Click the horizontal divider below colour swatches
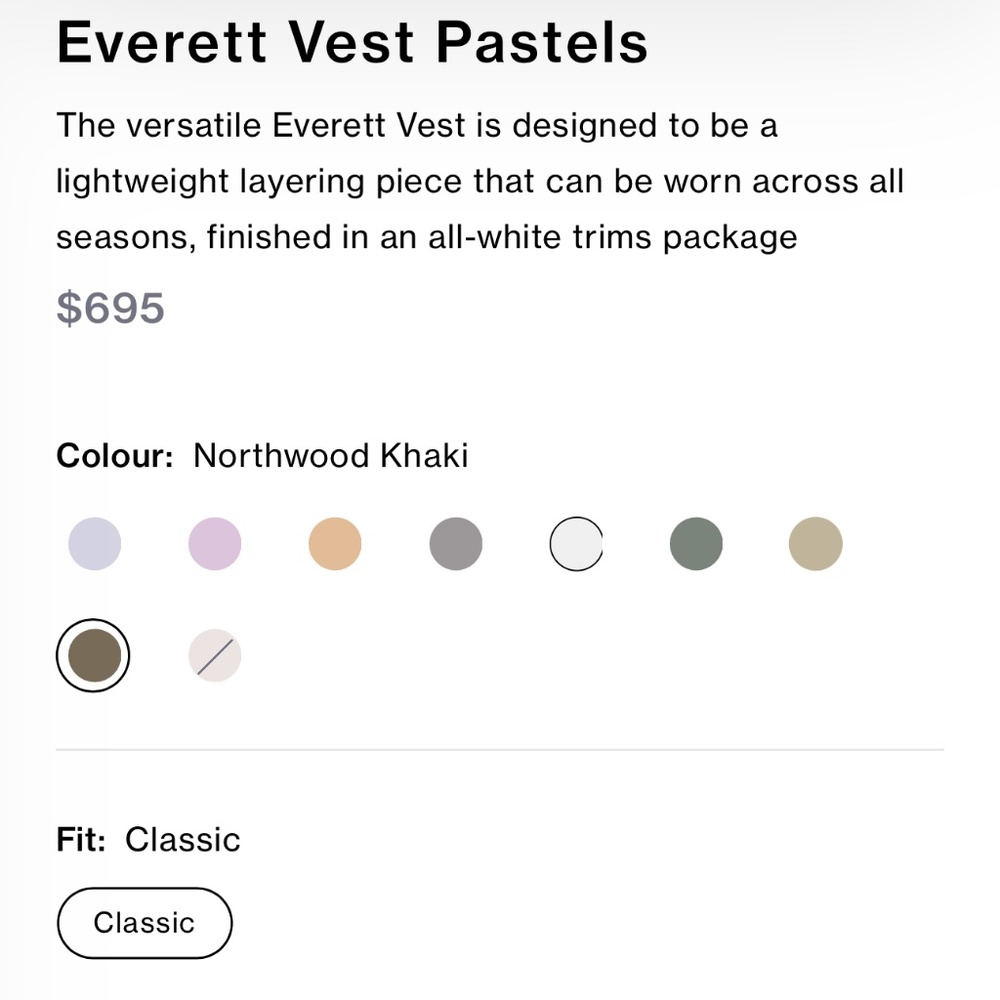Viewport: 1000px width, 1000px height. 500,749
